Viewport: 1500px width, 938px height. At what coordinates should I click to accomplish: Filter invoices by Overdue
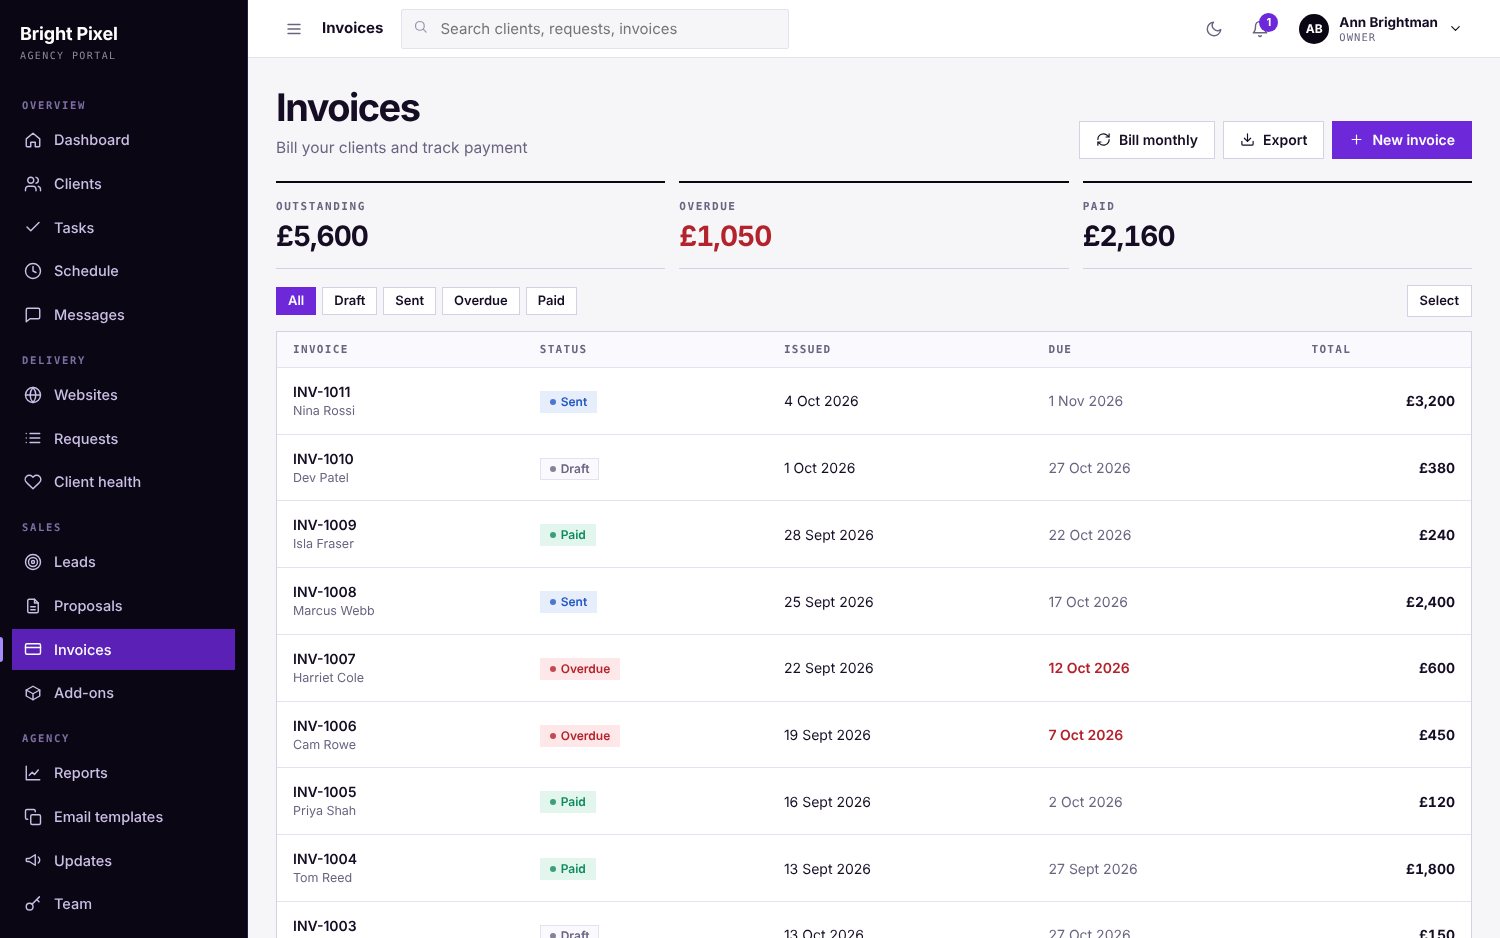480,301
